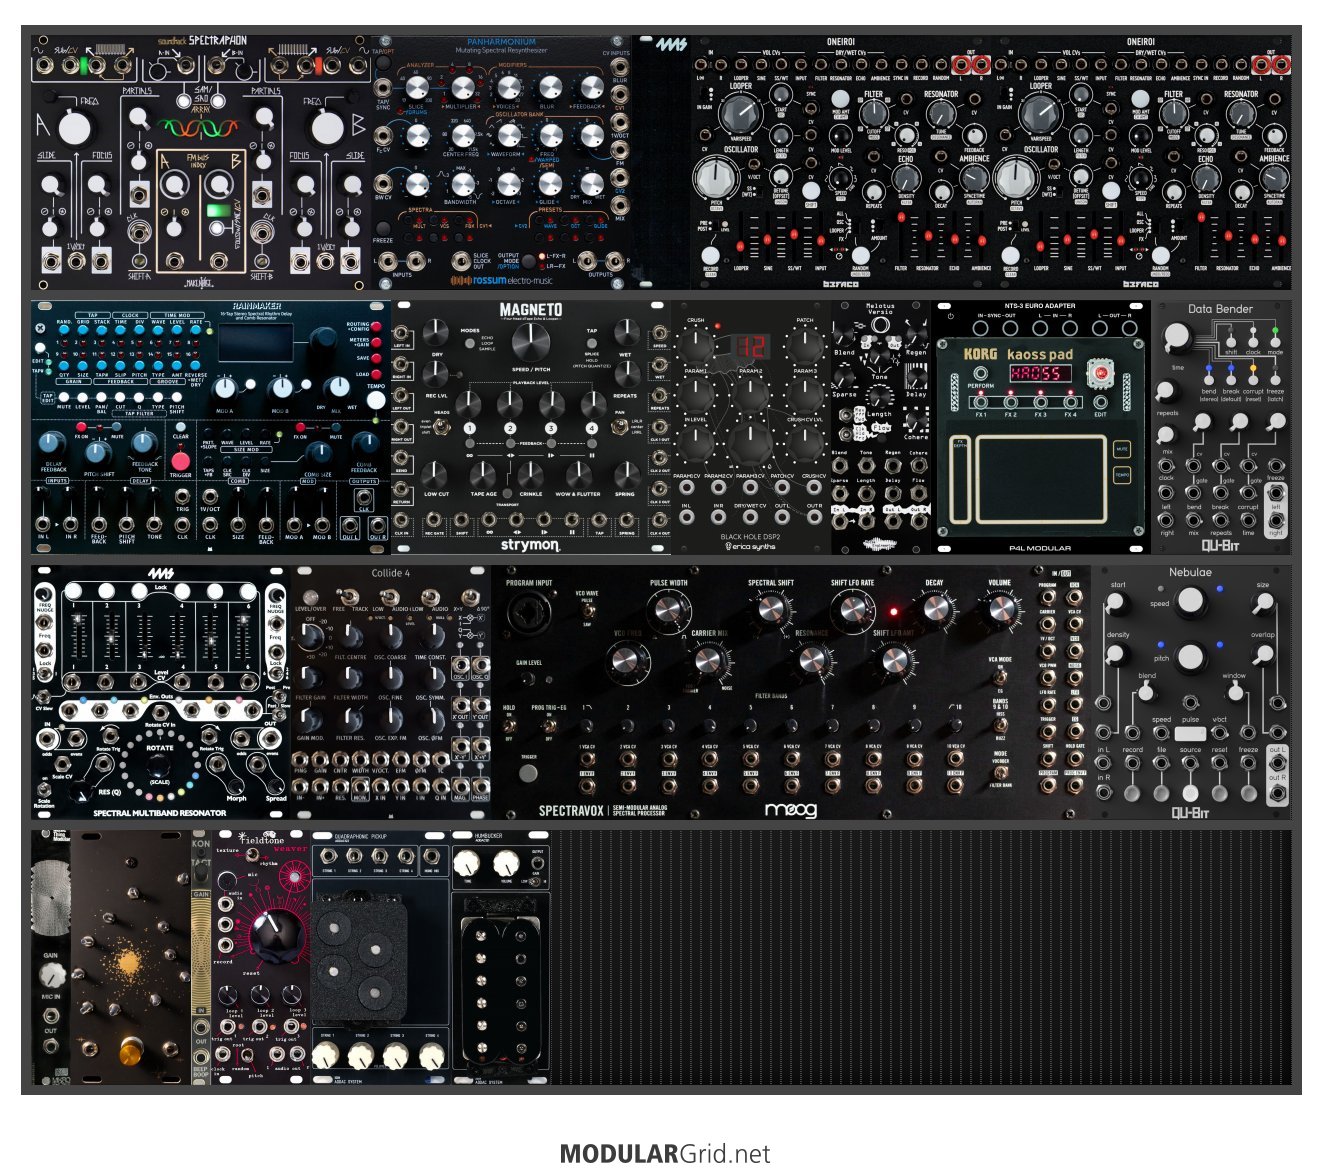Click the Collide 4 title text
The image size is (1332, 1175).
coord(390,573)
